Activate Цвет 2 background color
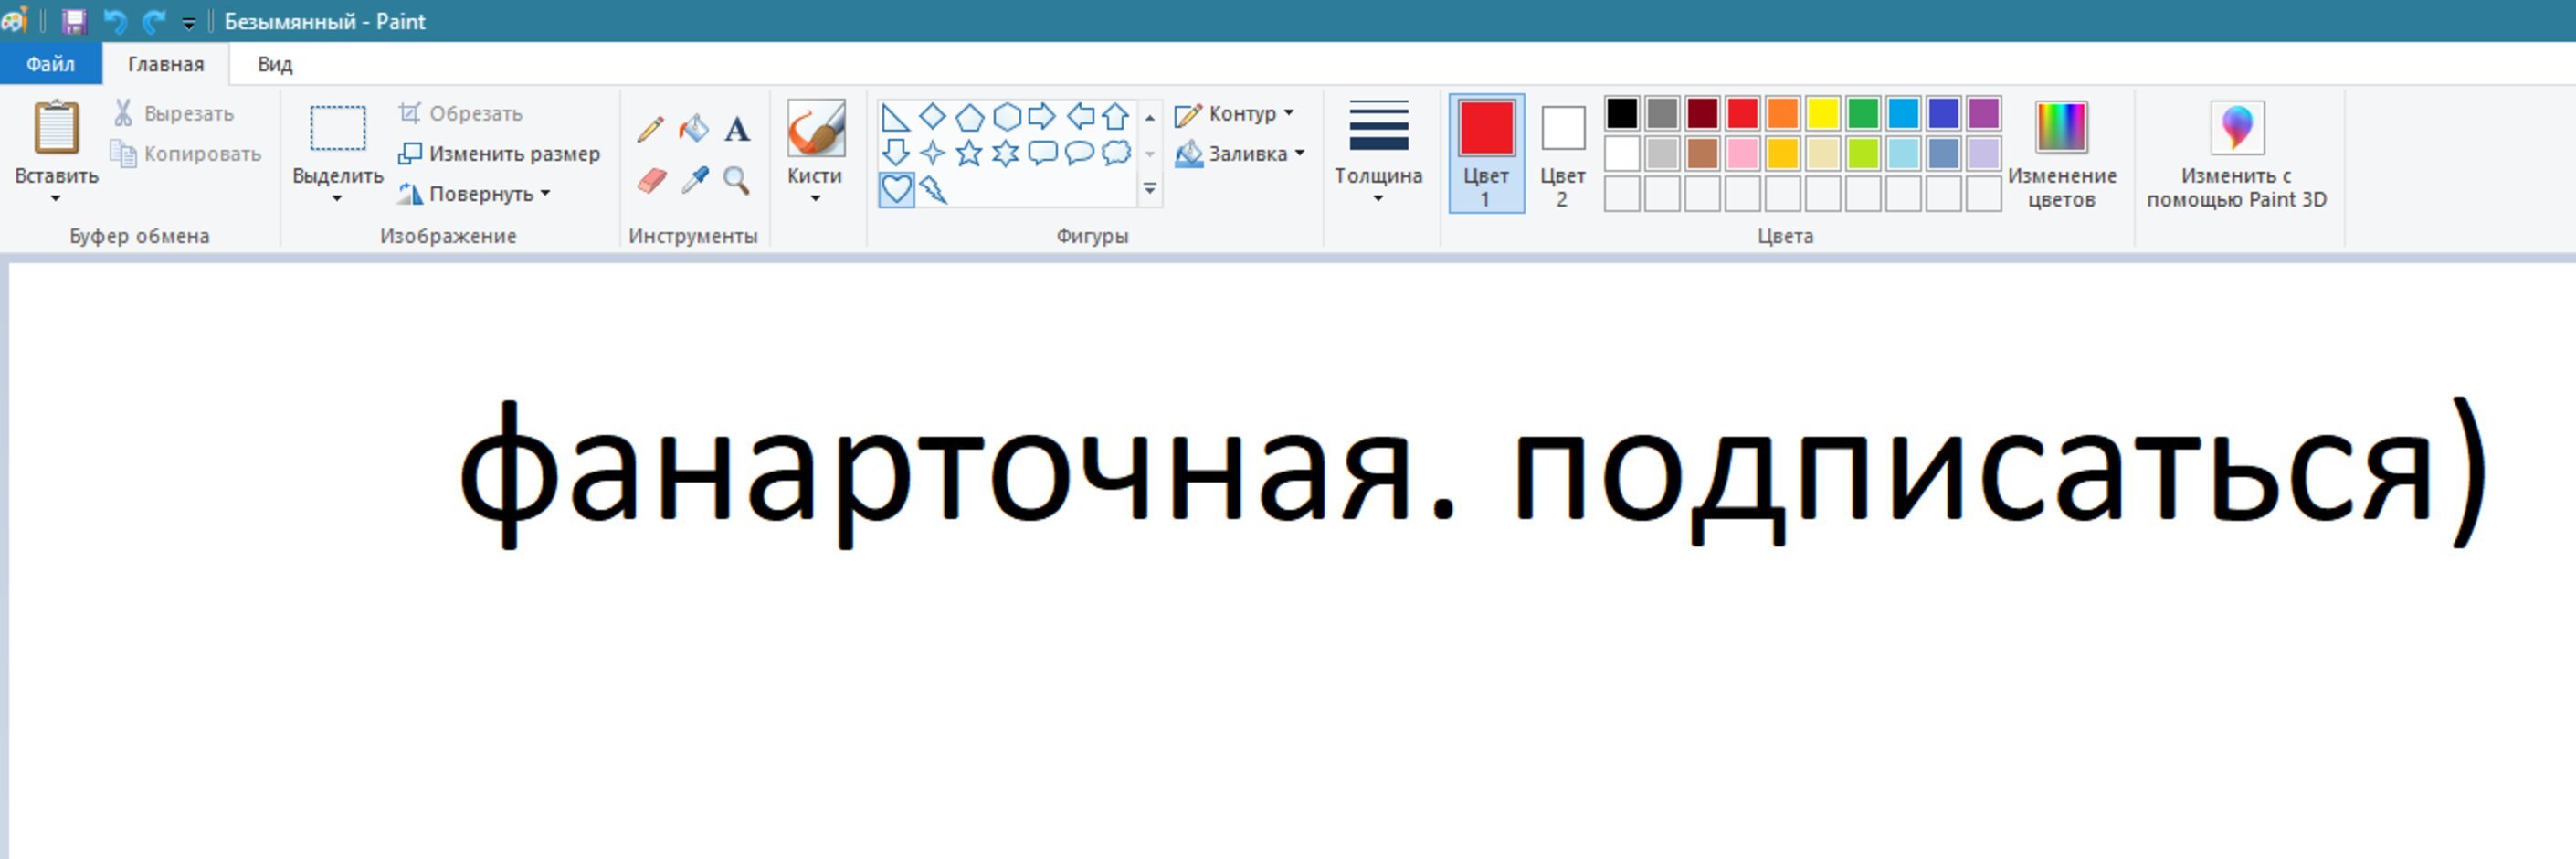This screenshot has width=2576, height=859. (x=1563, y=153)
